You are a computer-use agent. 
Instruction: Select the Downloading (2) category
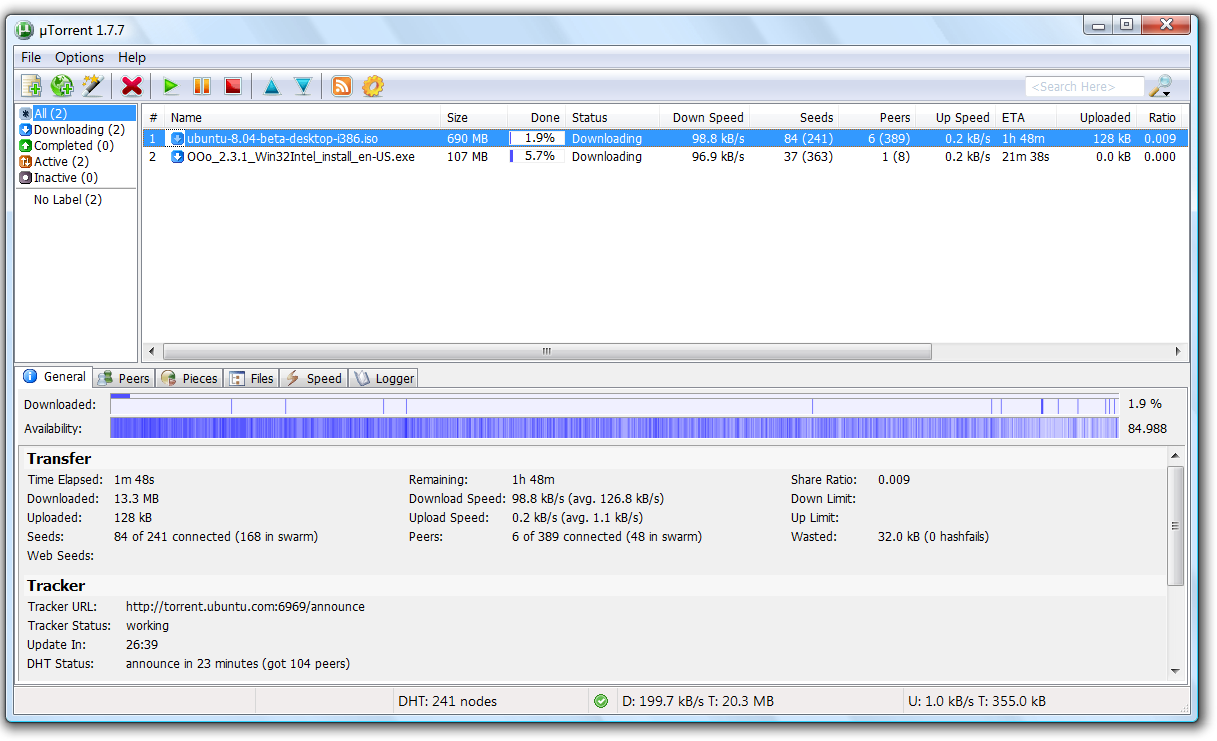click(77, 129)
